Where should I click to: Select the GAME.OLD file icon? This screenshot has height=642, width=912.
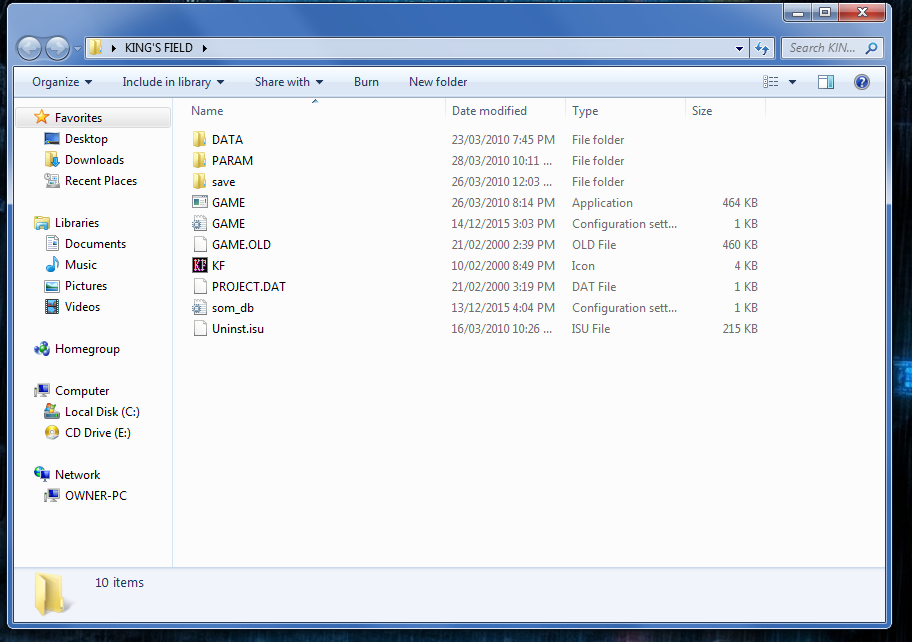click(200, 244)
